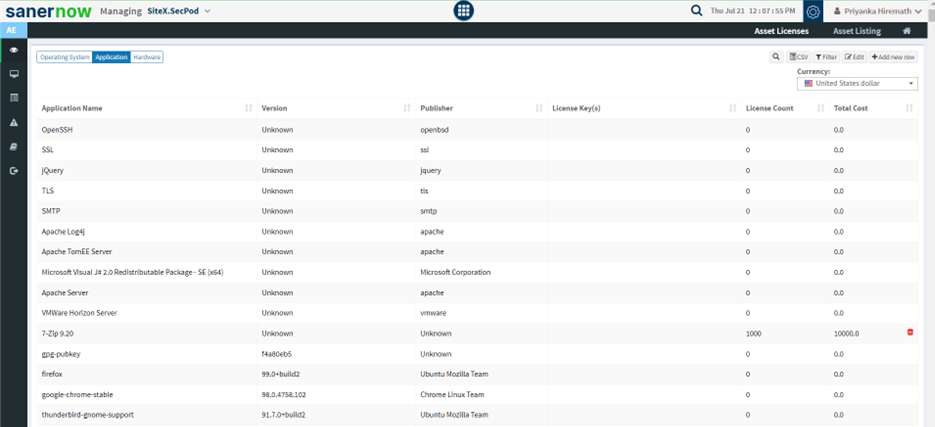Viewport: 935px width, 427px height.
Task: Sort by Publisher column arrows
Action: click(539, 108)
